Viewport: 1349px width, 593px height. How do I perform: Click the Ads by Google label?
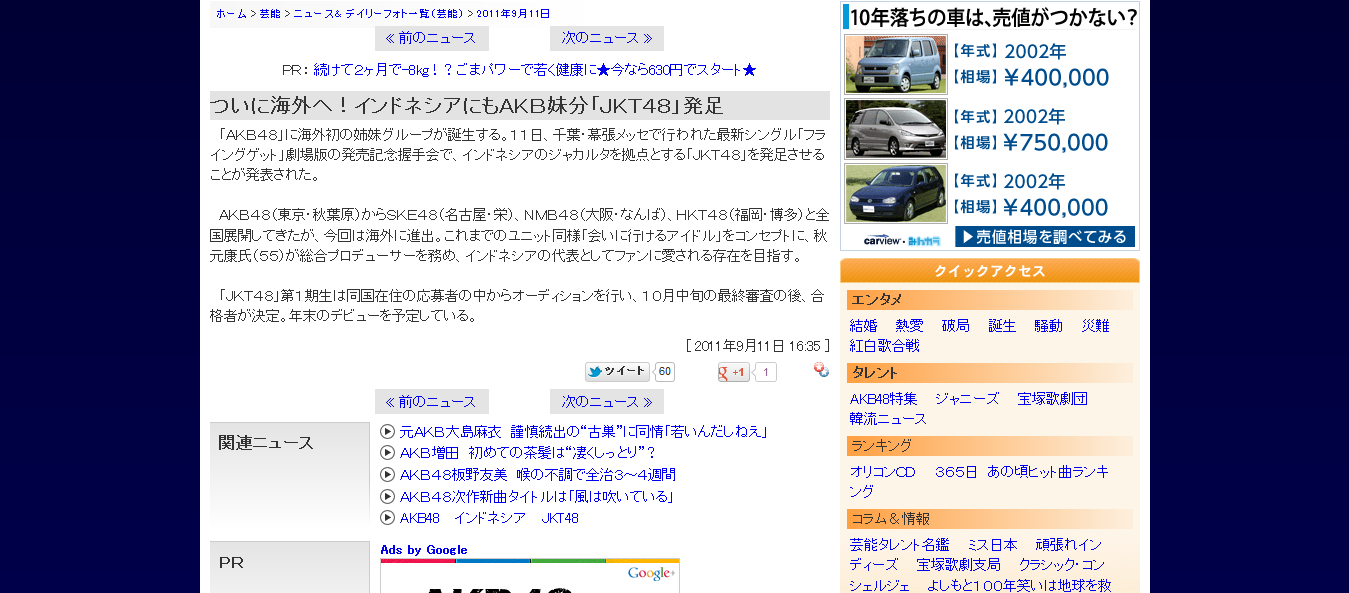tap(424, 550)
